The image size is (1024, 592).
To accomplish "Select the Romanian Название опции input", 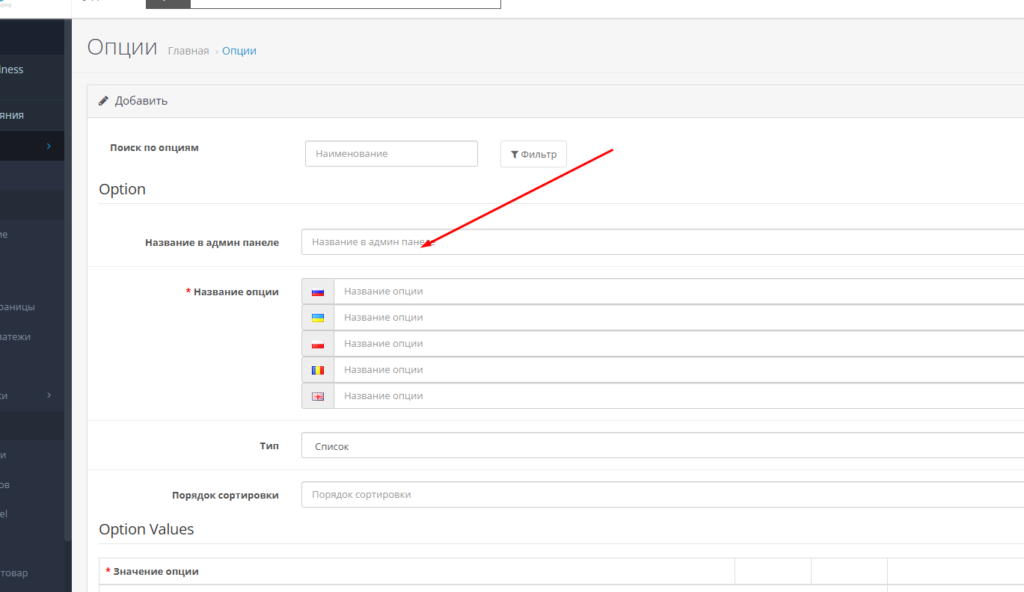I will pyautogui.click(x=678, y=370).
